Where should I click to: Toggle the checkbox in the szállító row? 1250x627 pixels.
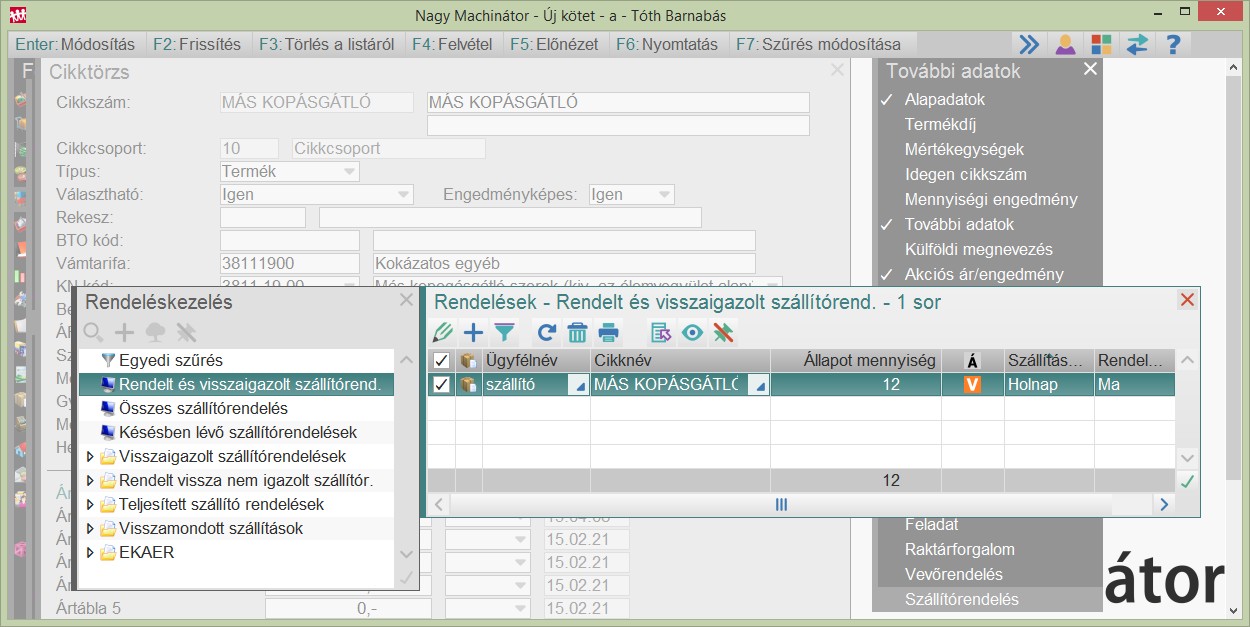441,385
